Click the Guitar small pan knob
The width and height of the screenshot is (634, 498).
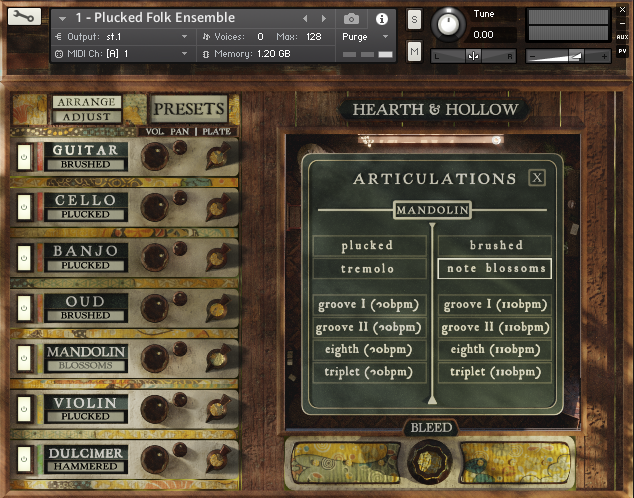180,148
